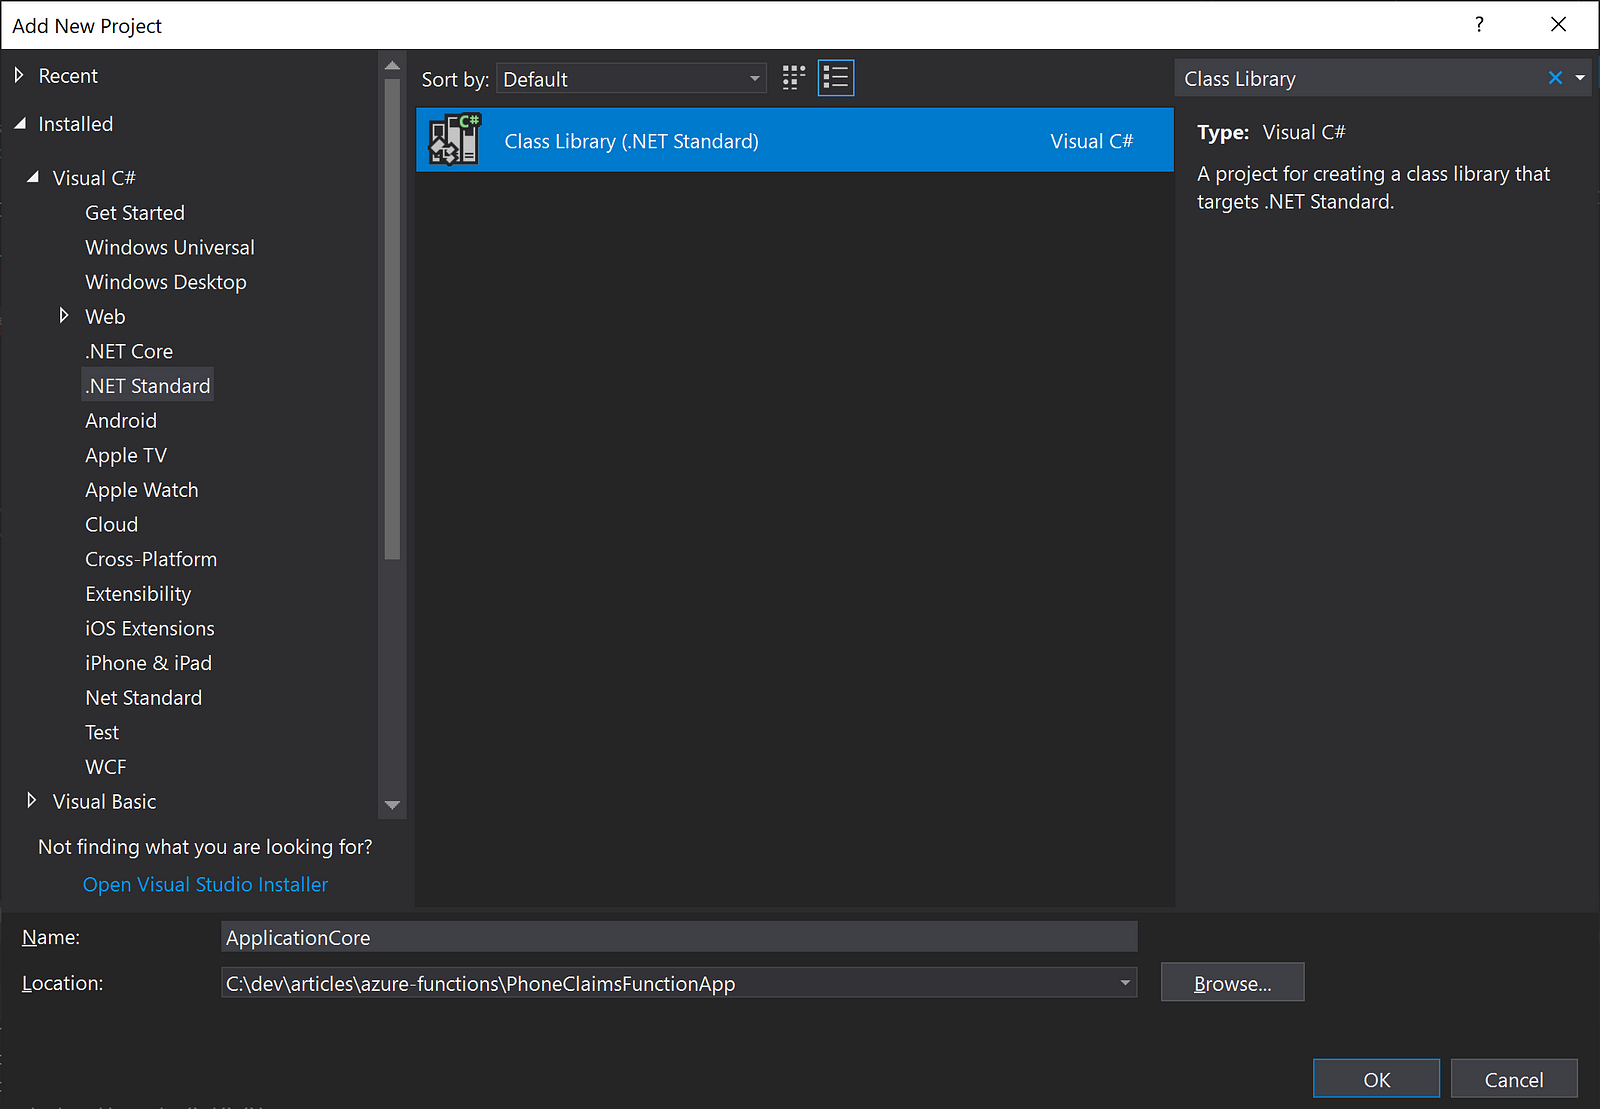The height and width of the screenshot is (1109, 1600).
Task: Select Class Library (.NET Standard) template
Action: pyautogui.click(x=795, y=140)
